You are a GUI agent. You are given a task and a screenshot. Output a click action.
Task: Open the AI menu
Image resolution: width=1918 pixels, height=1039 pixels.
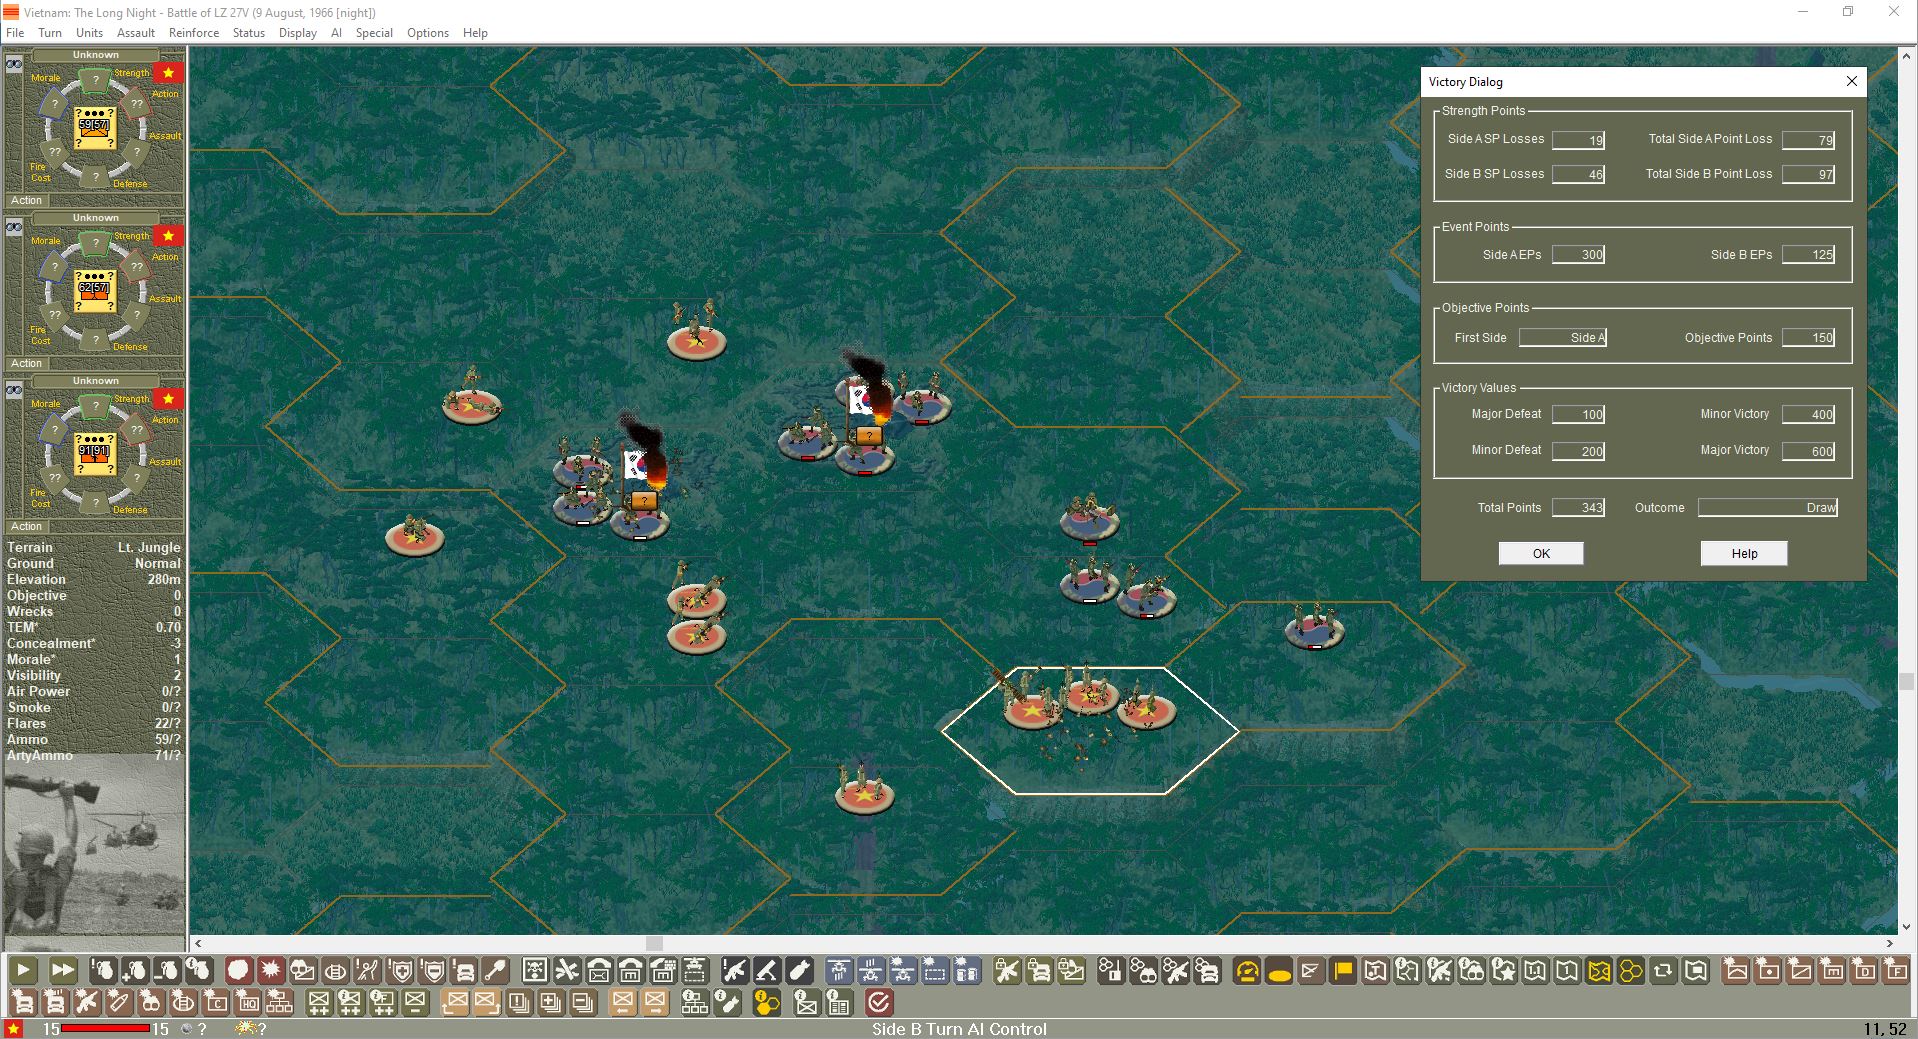click(x=336, y=33)
